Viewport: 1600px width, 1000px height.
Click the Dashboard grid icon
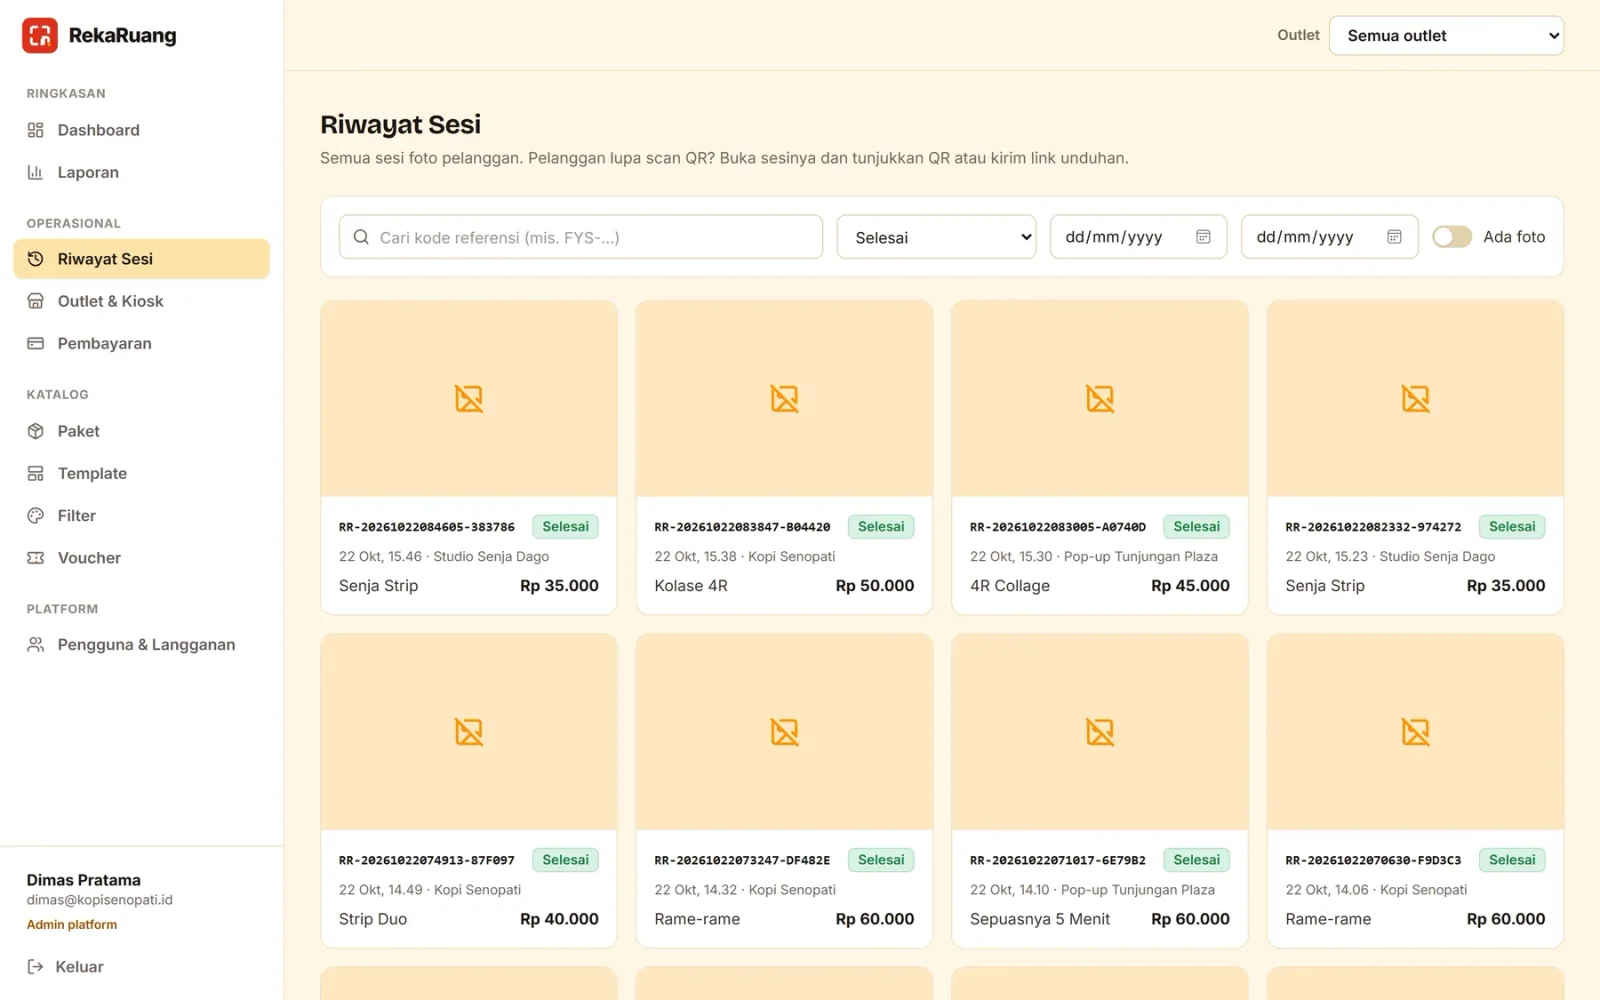pos(35,130)
